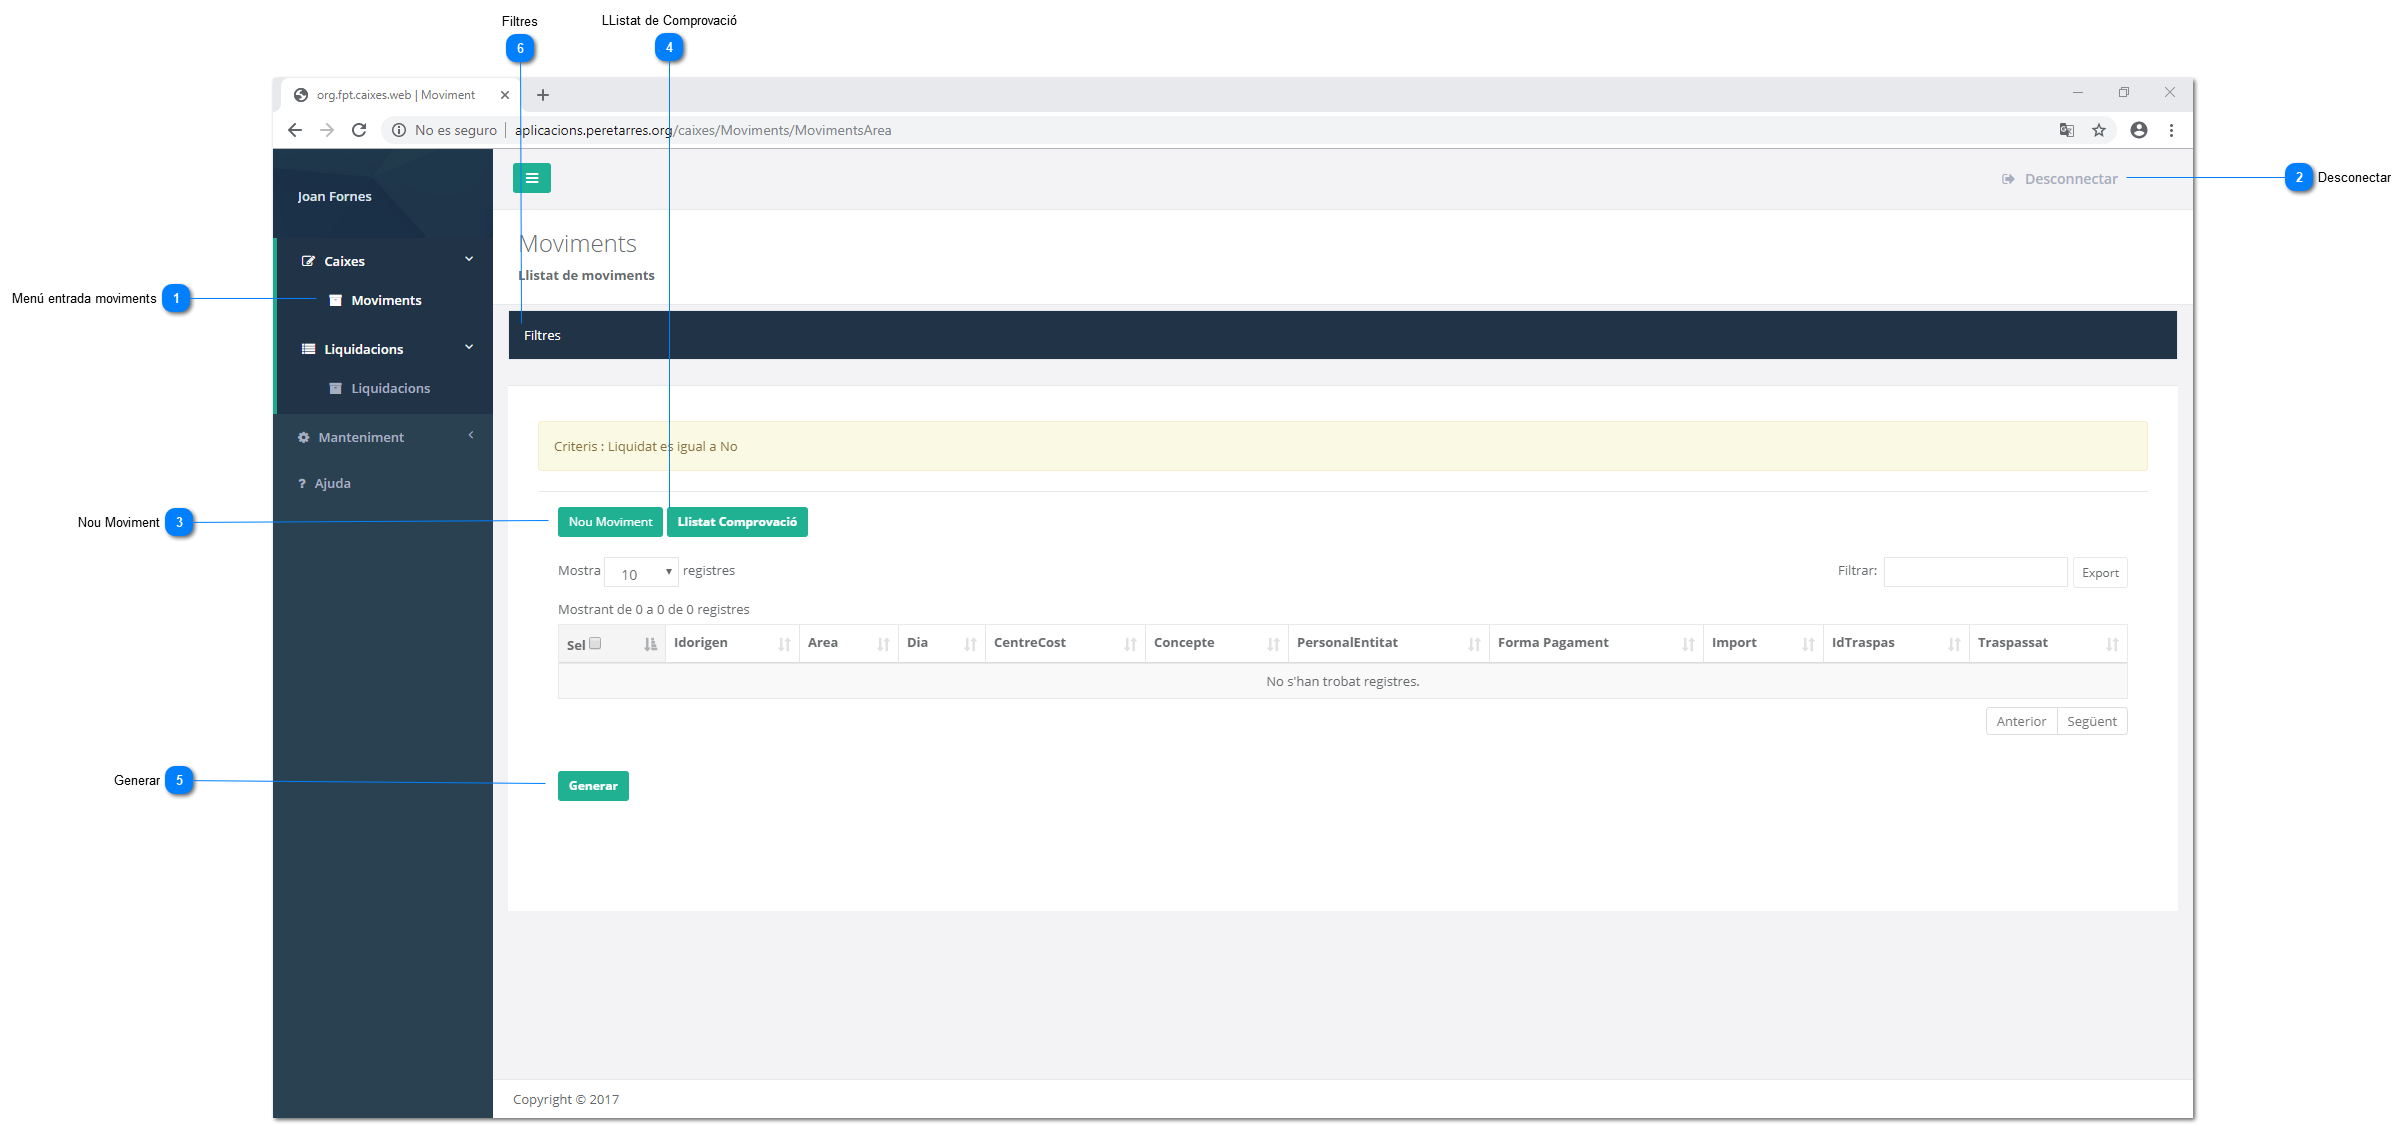Open the Google Translate icon in address bar
The width and height of the screenshot is (2407, 1126).
click(x=2066, y=130)
